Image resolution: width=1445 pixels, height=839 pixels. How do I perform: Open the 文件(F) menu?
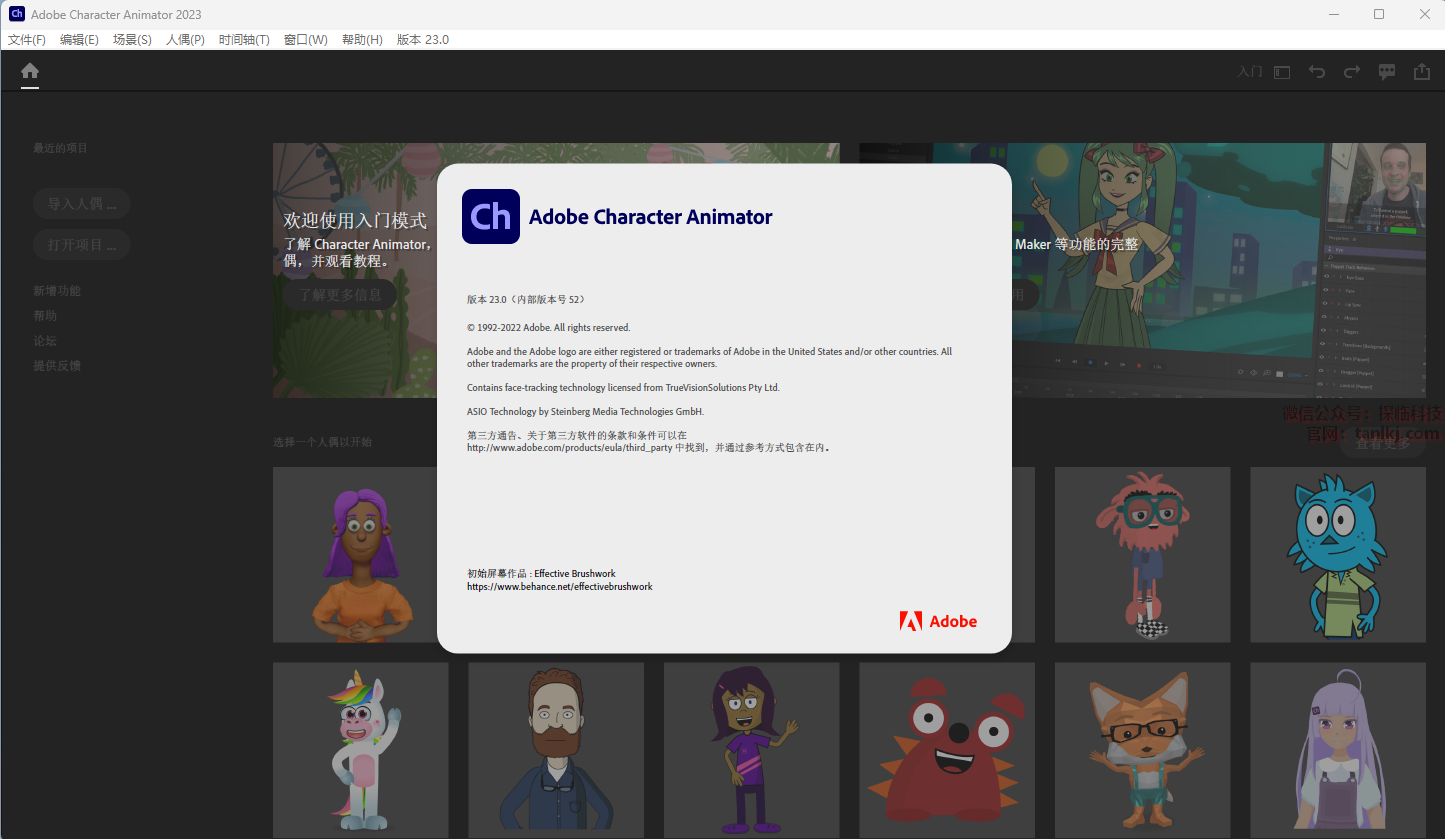tap(27, 40)
